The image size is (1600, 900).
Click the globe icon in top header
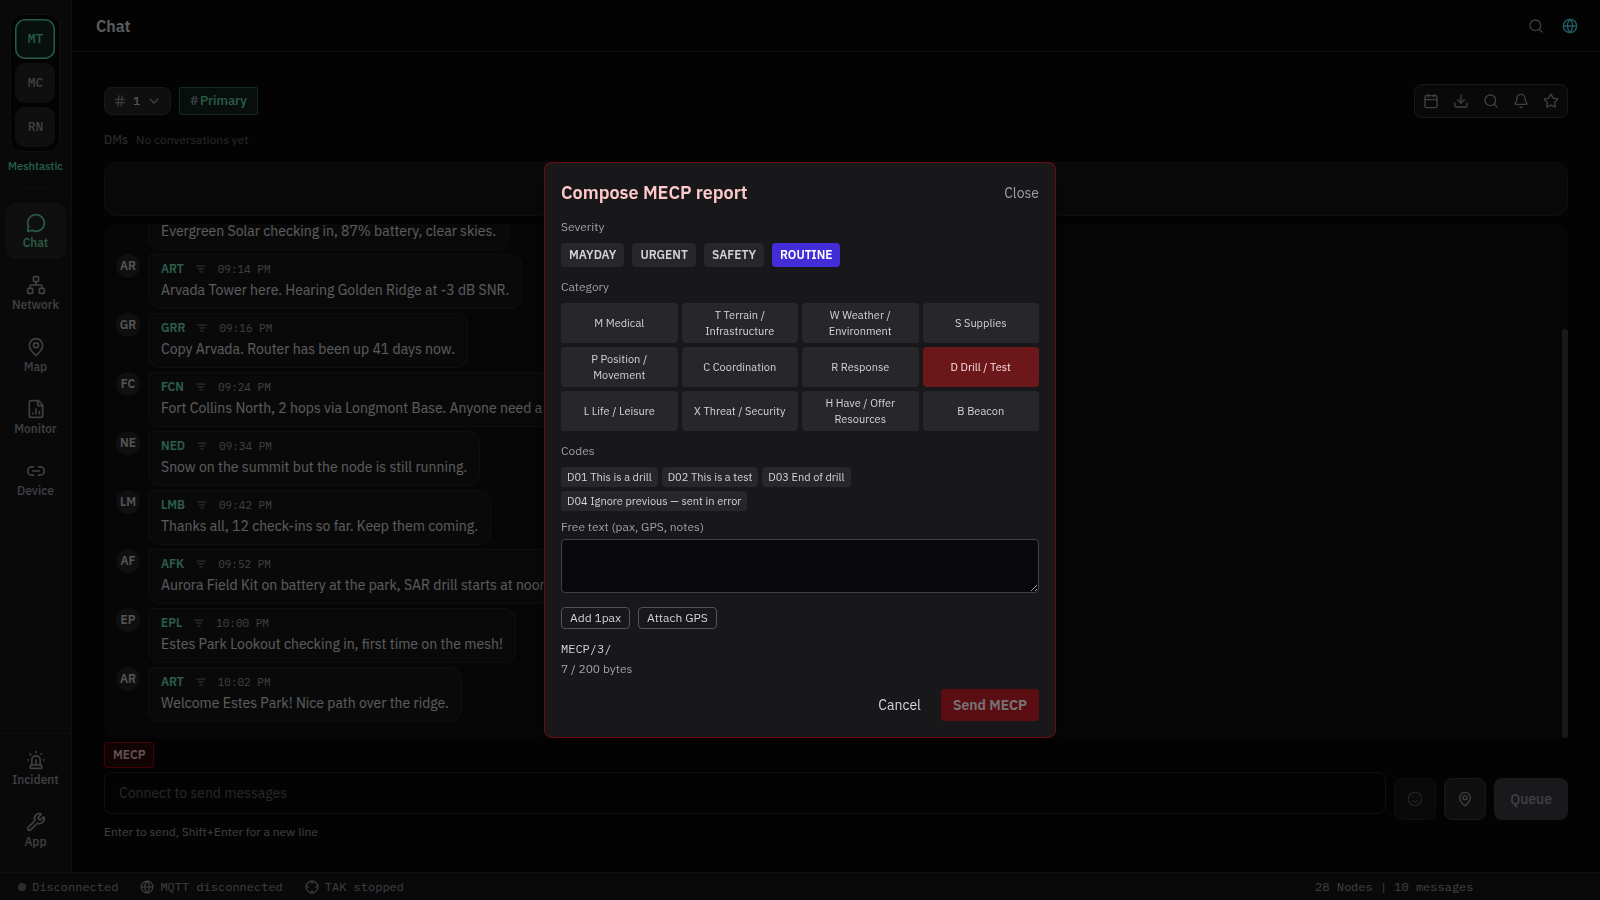coord(1570,26)
